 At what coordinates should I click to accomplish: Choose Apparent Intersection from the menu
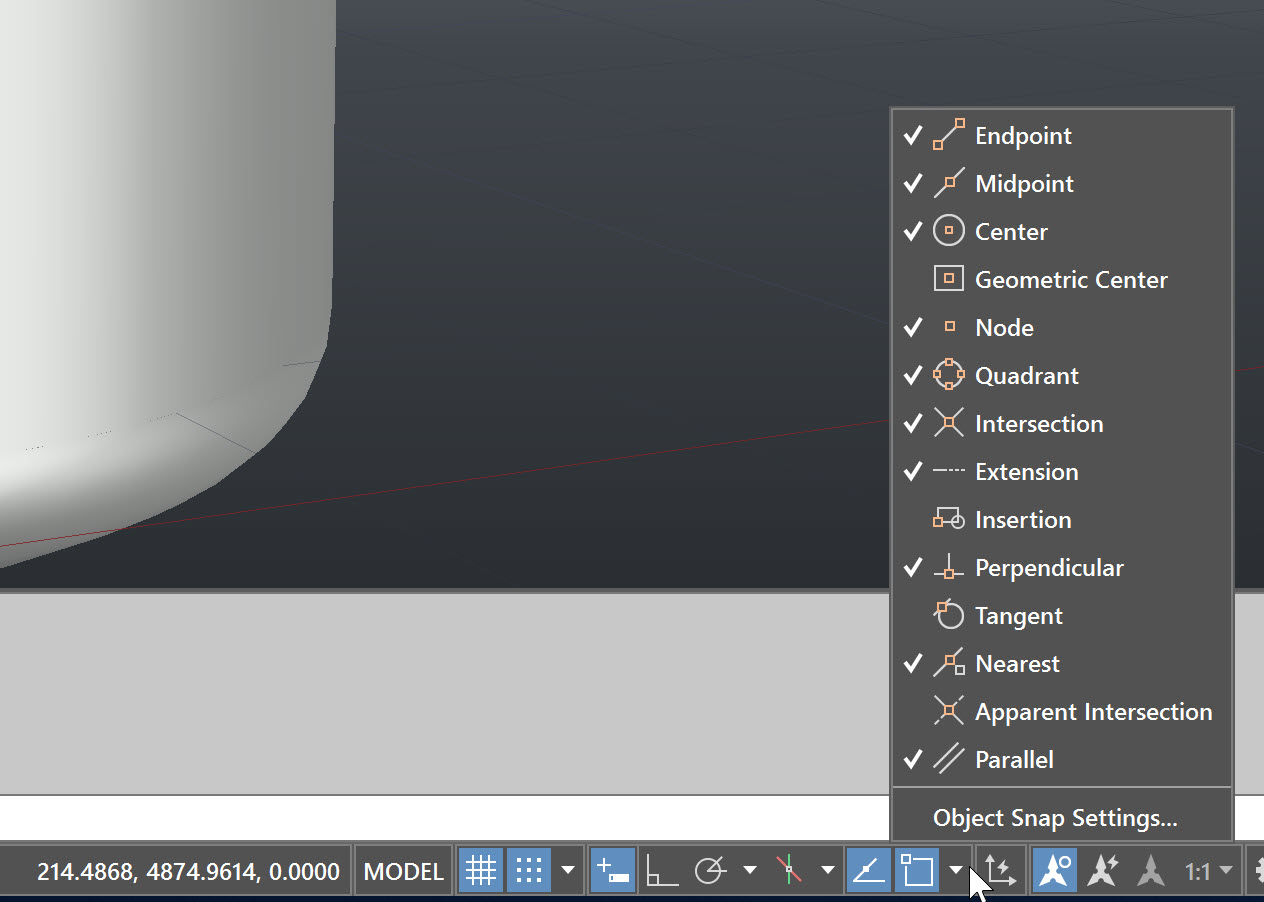(1092, 711)
